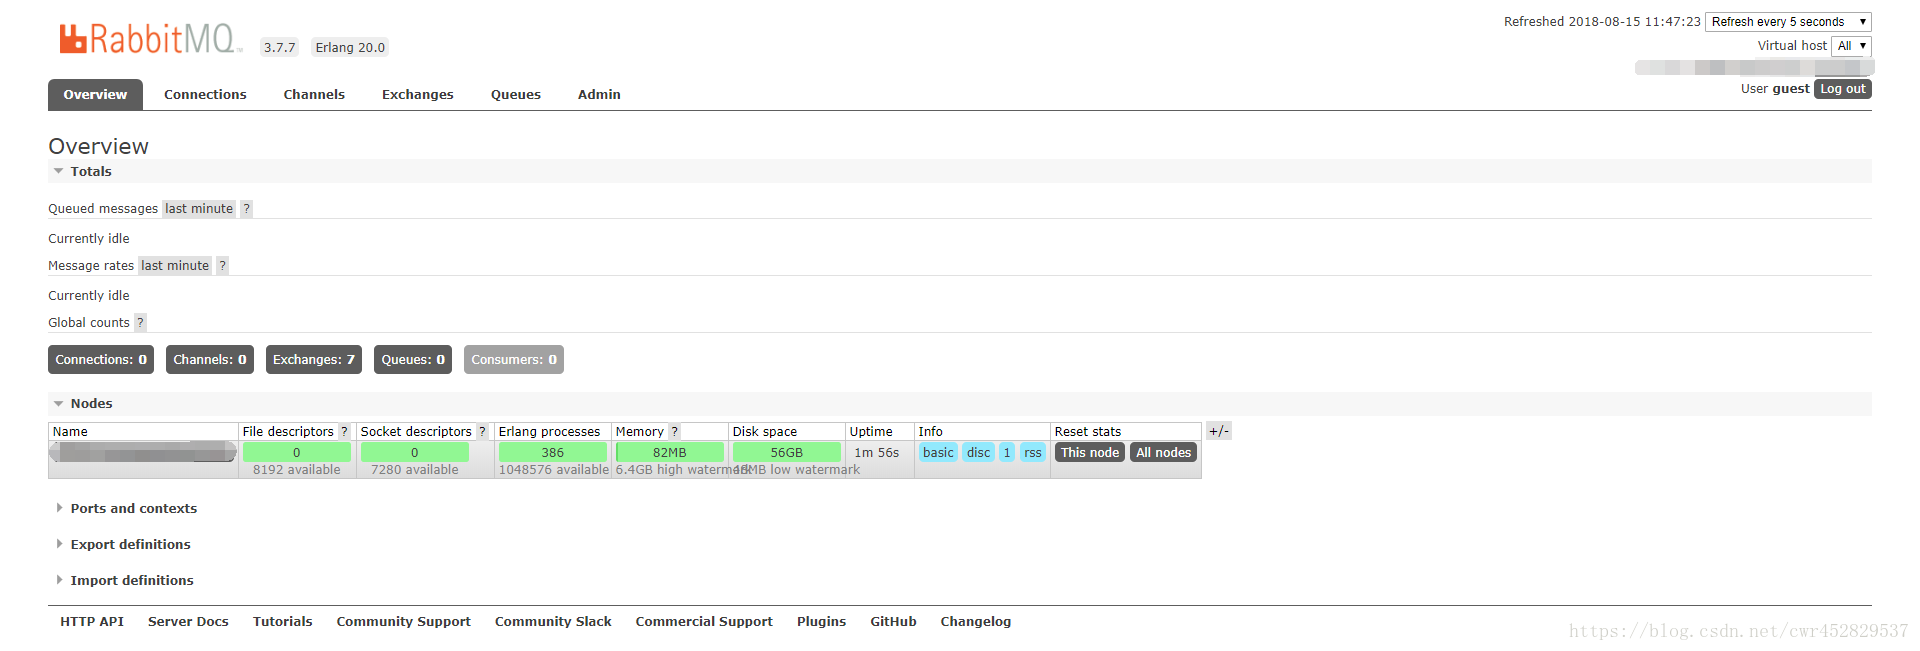Click the Socket descriptors green bar
Screen dimensions: 1920x651
point(415,453)
